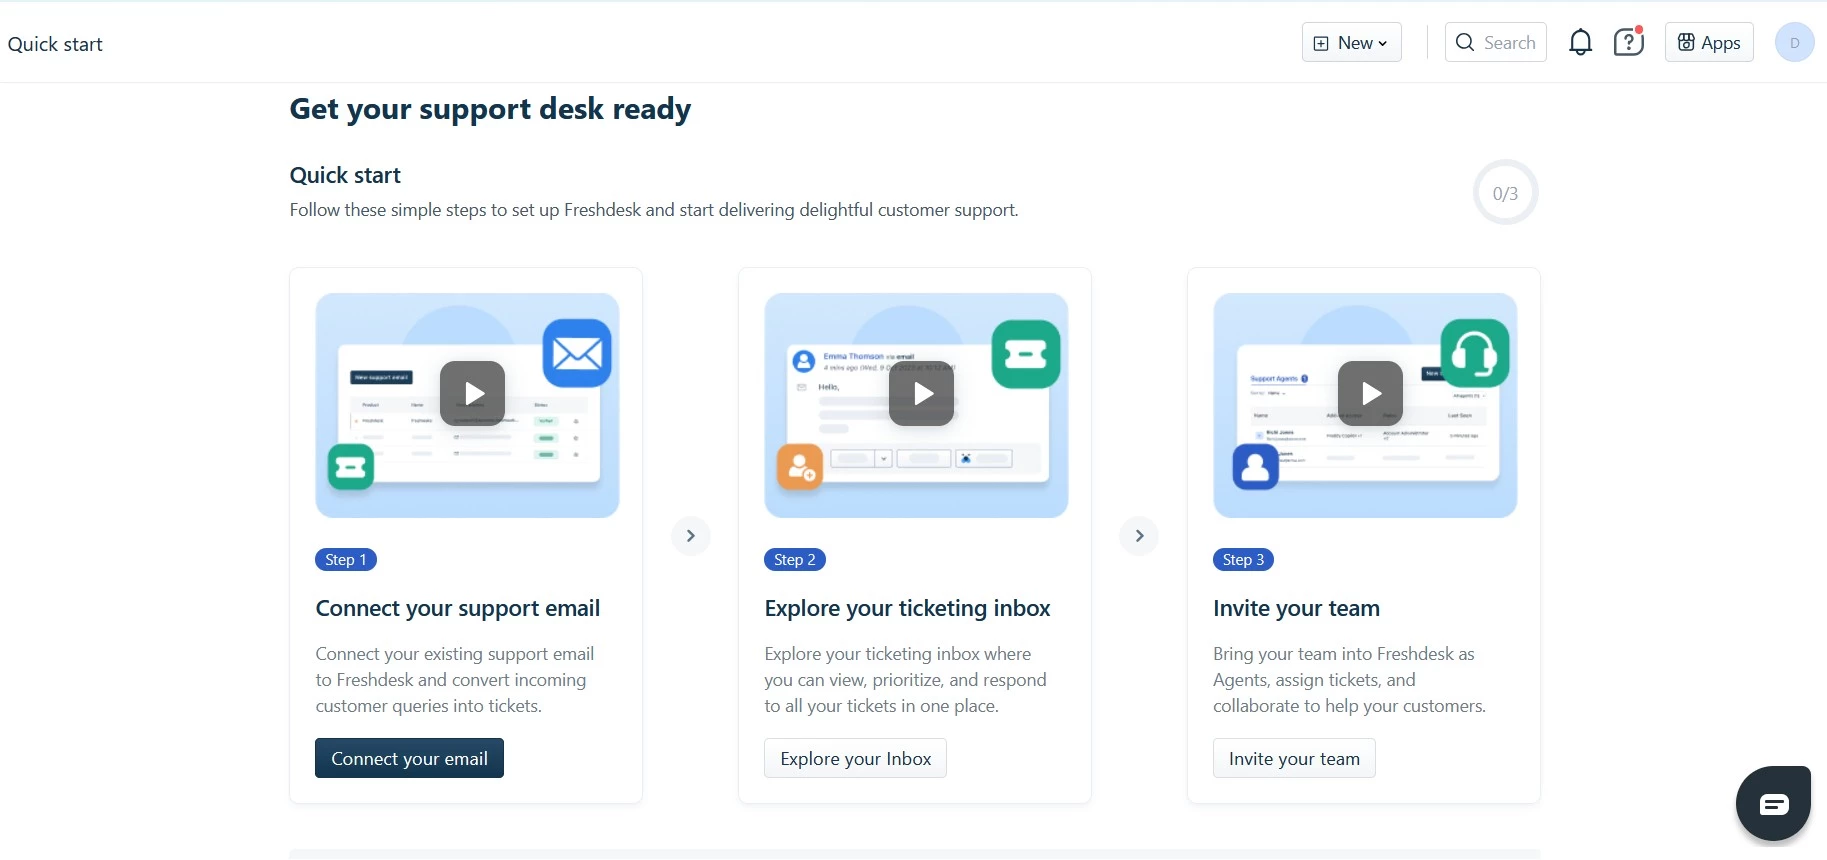Click the arrow between Step 1 and Step 2
The image size is (1827, 860).
click(x=690, y=536)
